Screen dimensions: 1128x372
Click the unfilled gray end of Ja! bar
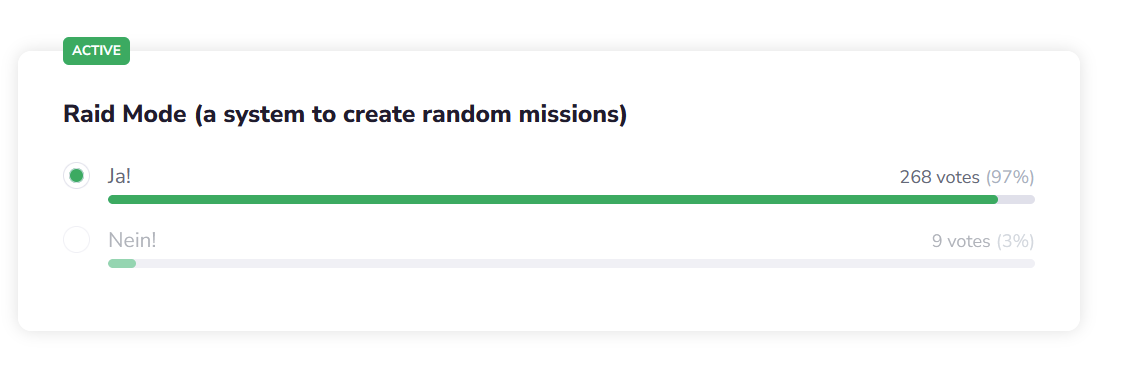[x=1016, y=199]
